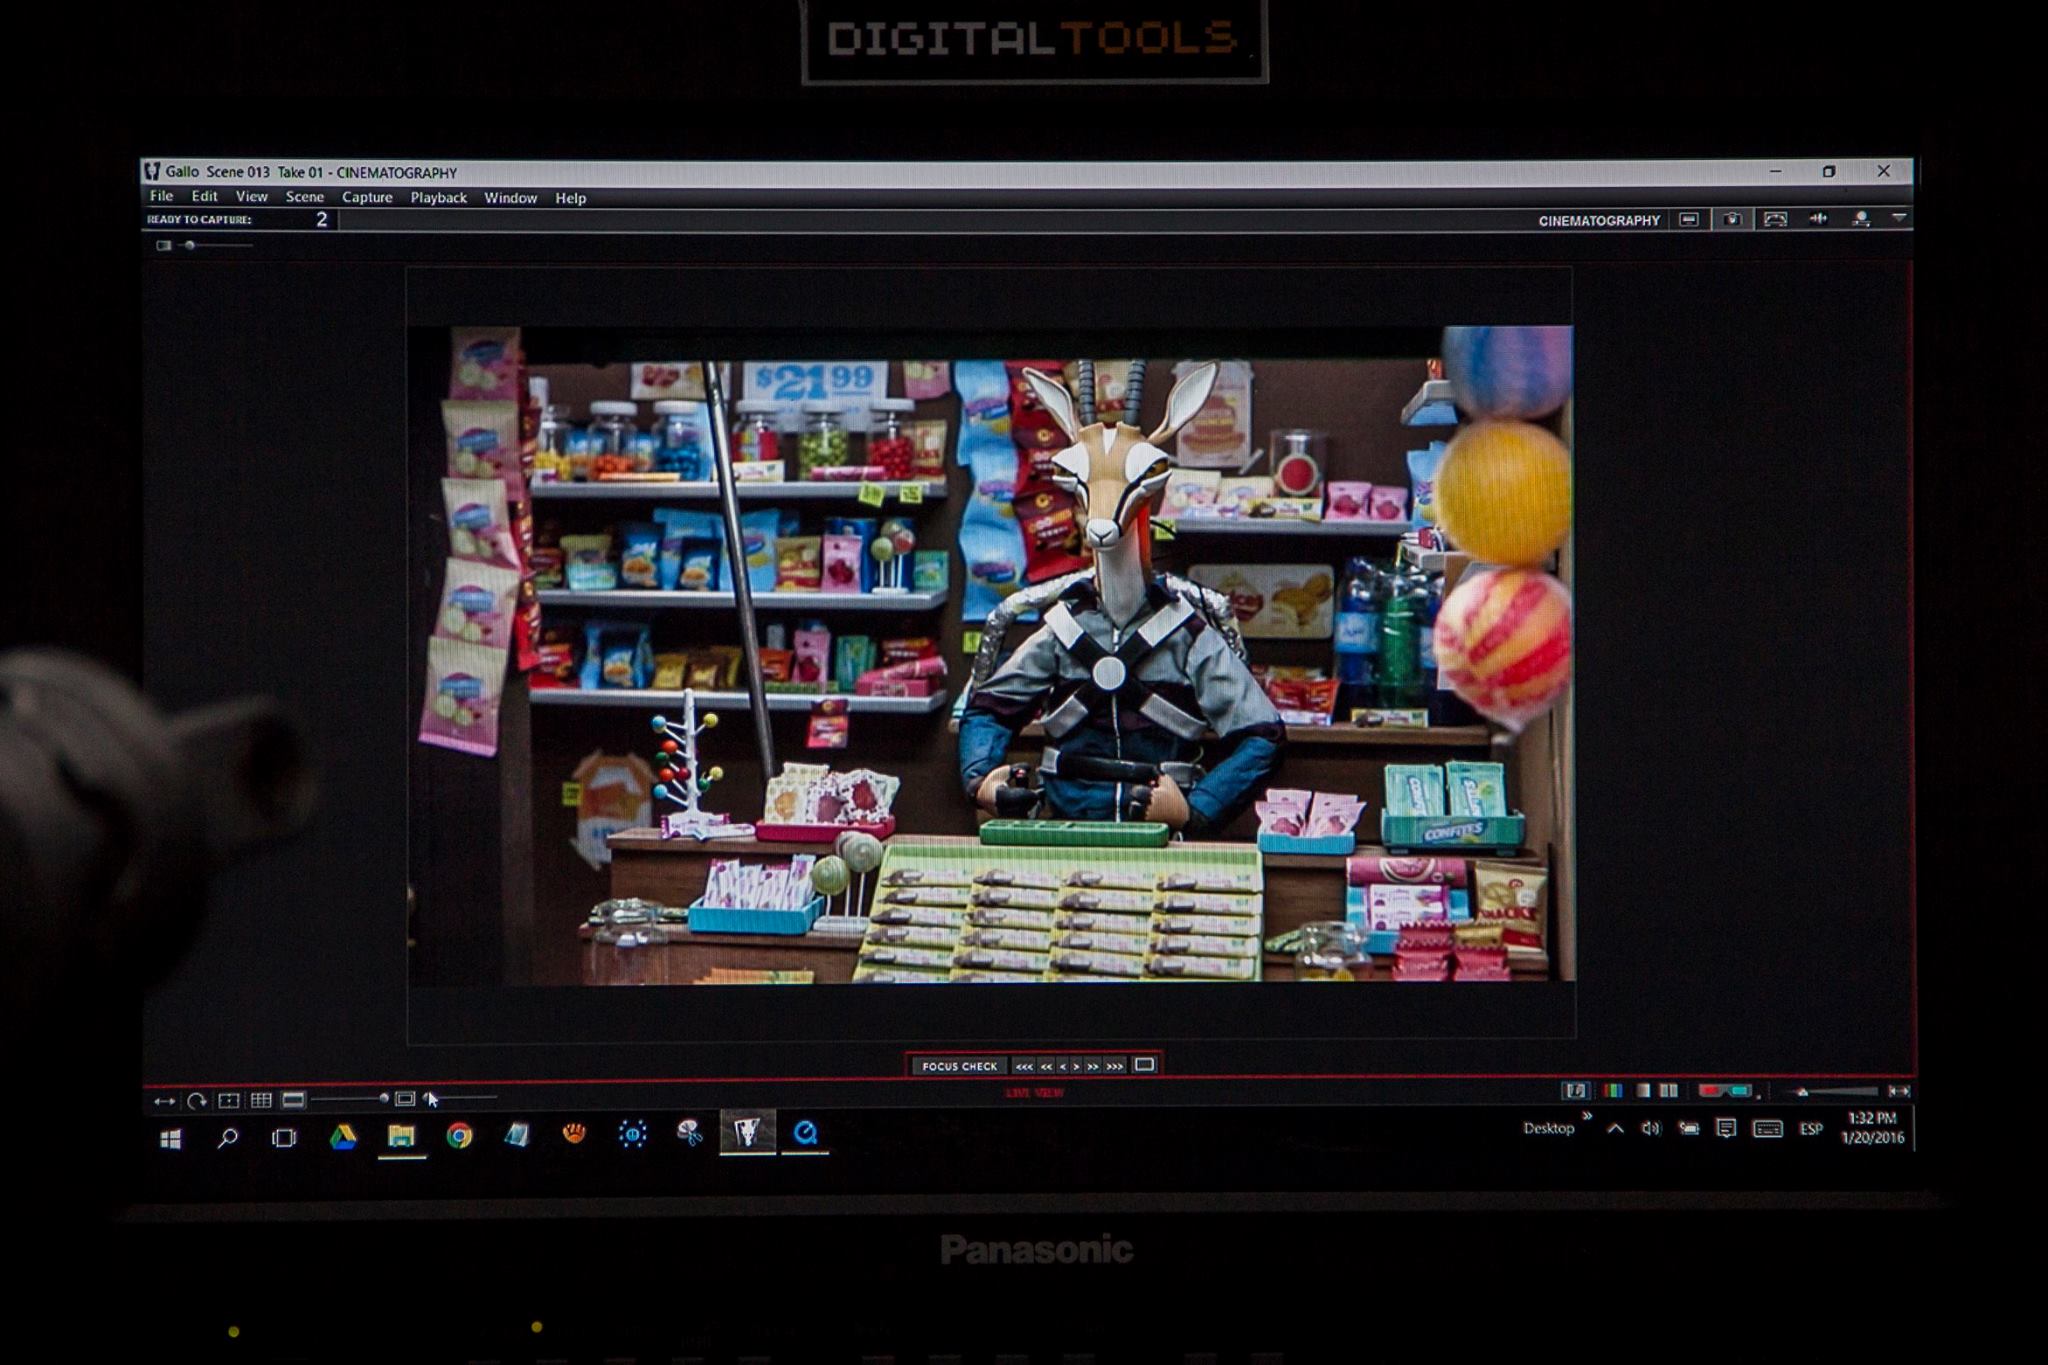Click the FOCUS CHECK button
The image size is (2048, 1365).
(959, 1066)
